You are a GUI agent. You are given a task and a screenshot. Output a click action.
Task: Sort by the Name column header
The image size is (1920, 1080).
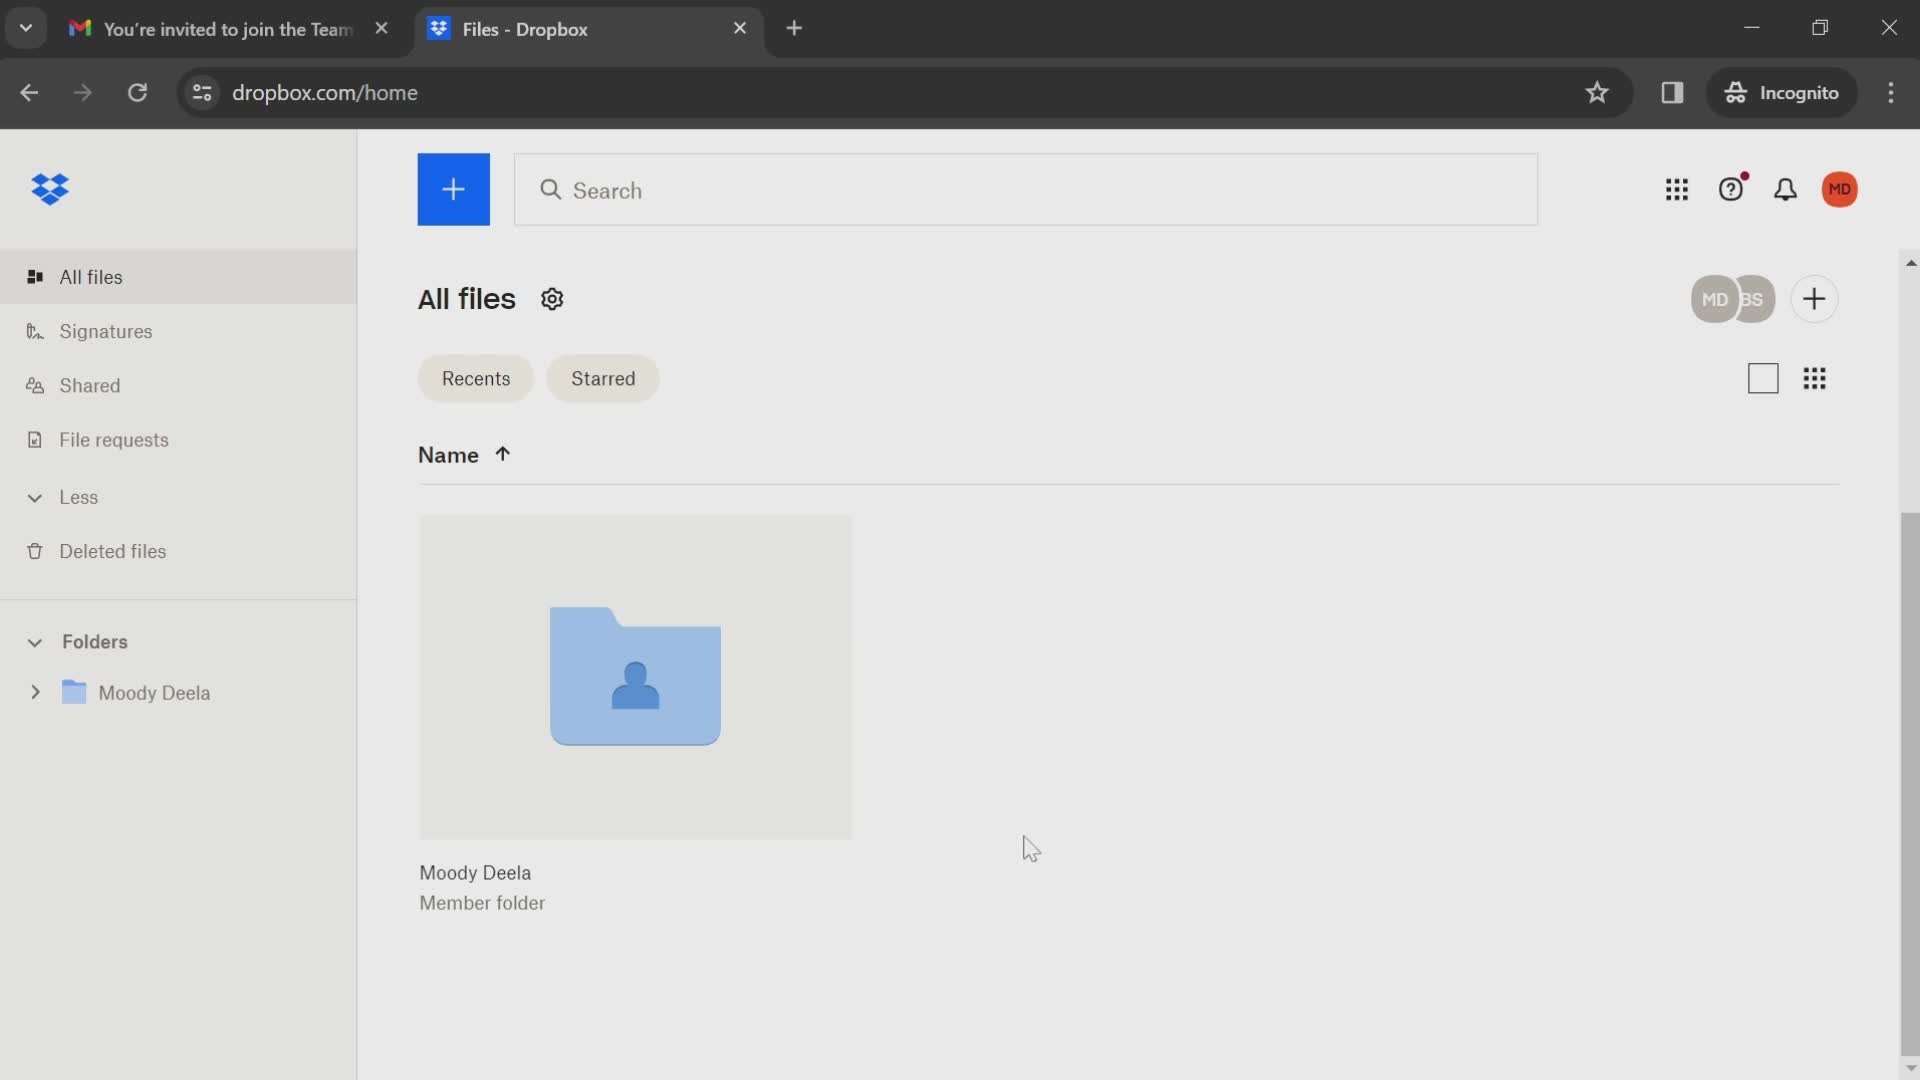(x=448, y=455)
